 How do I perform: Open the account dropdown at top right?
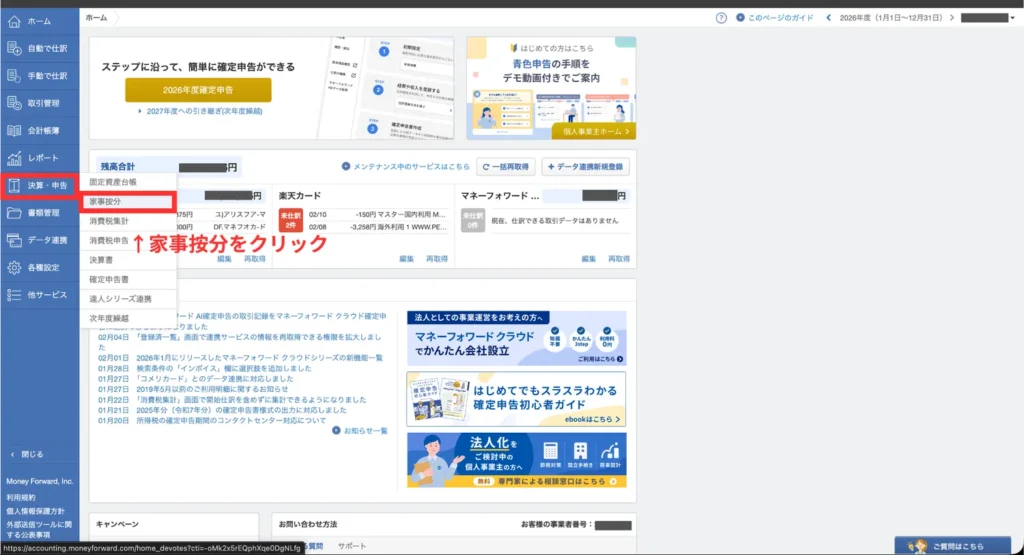tap(988, 18)
